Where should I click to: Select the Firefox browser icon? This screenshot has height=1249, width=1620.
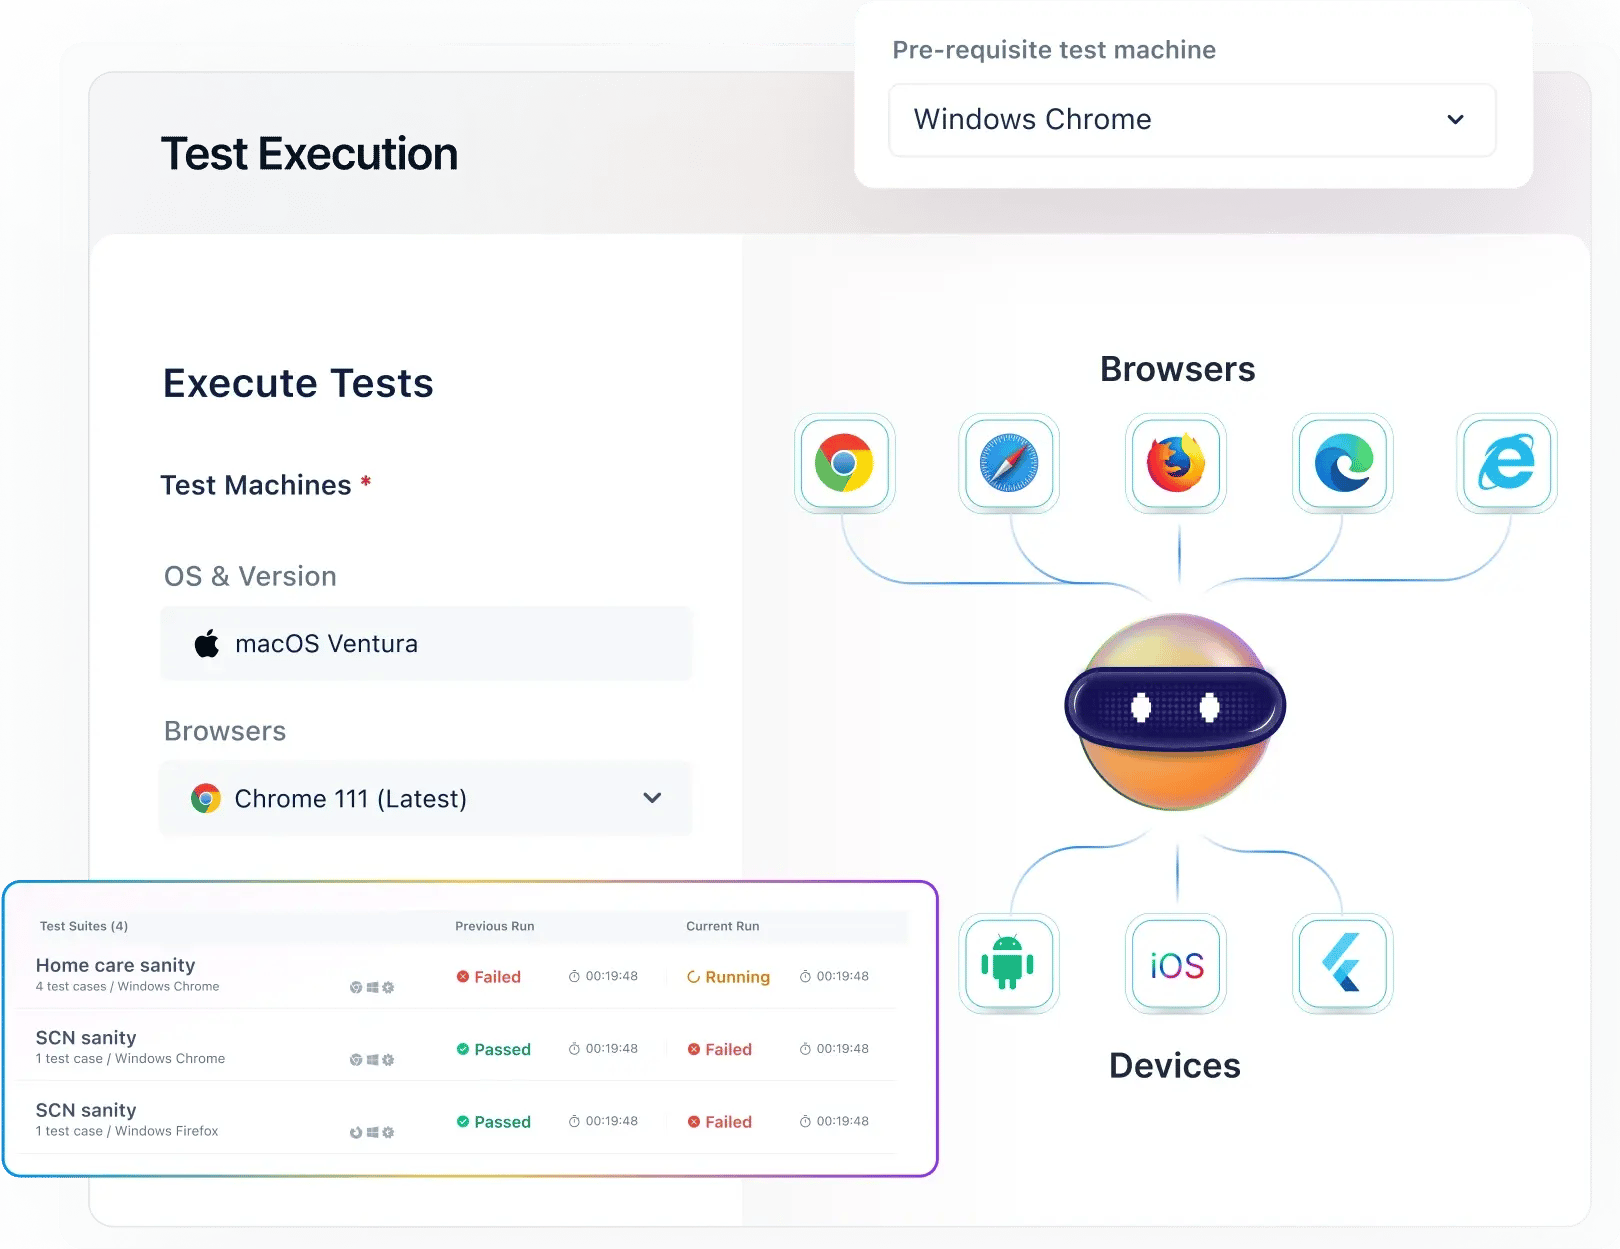pos(1175,463)
